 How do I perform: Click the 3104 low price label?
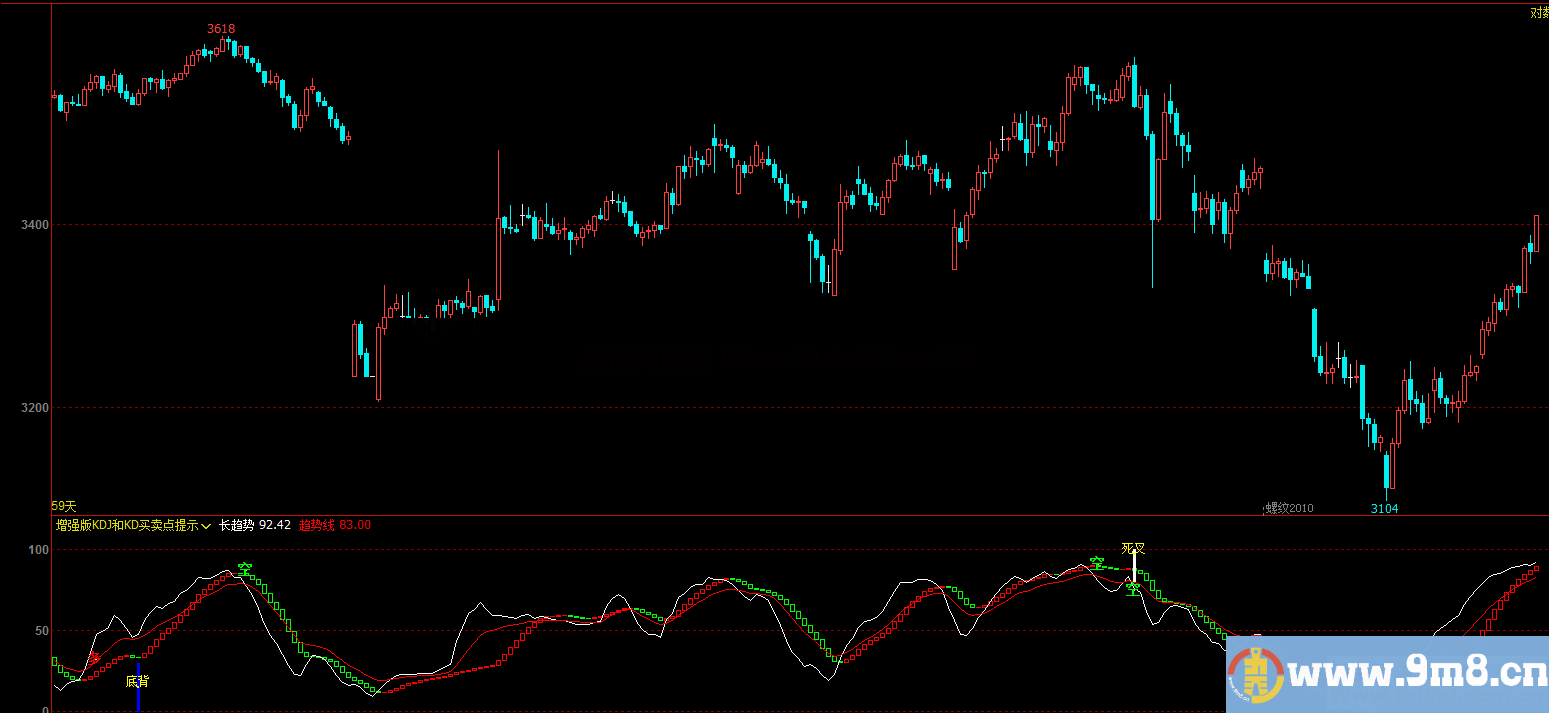[x=1384, y=508]
